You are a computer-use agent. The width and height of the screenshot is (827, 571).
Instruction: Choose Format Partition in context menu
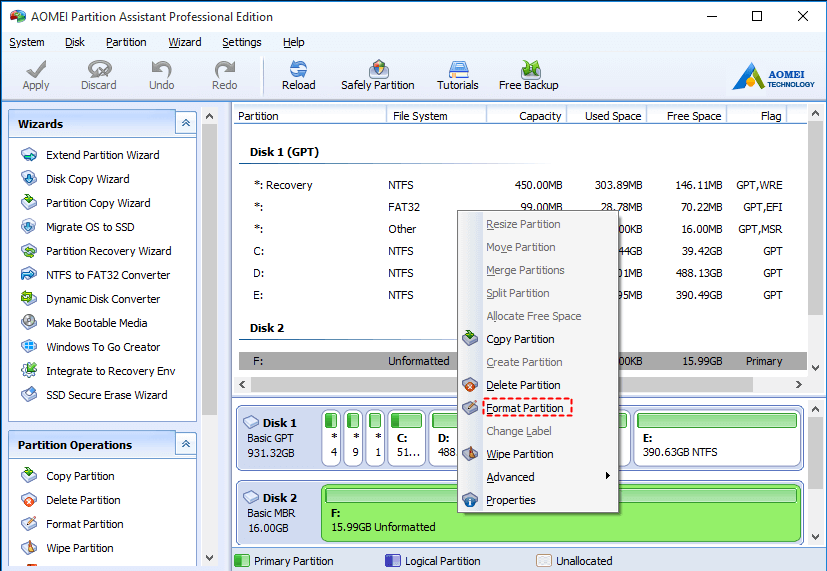tap(525, 408)
